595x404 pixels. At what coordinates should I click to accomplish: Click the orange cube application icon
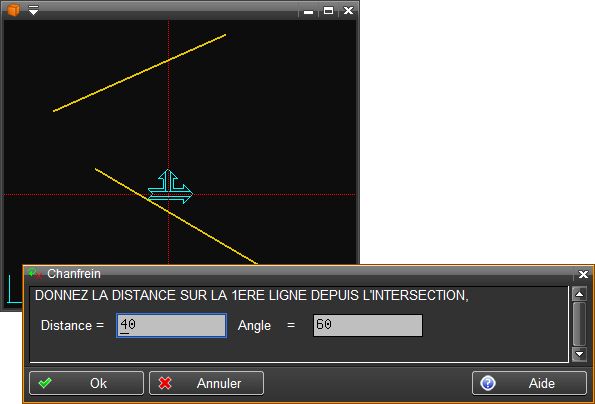click(14, 10)
